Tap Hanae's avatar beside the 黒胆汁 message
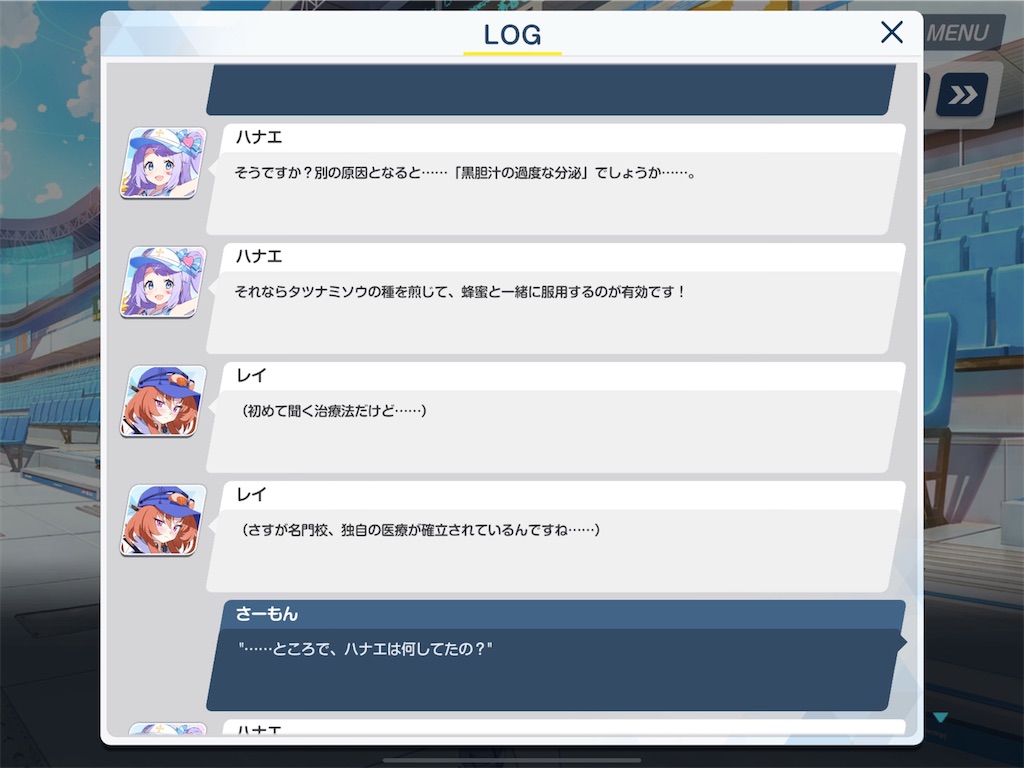This screenshot has width=1024, height=768. pos(163,163)
